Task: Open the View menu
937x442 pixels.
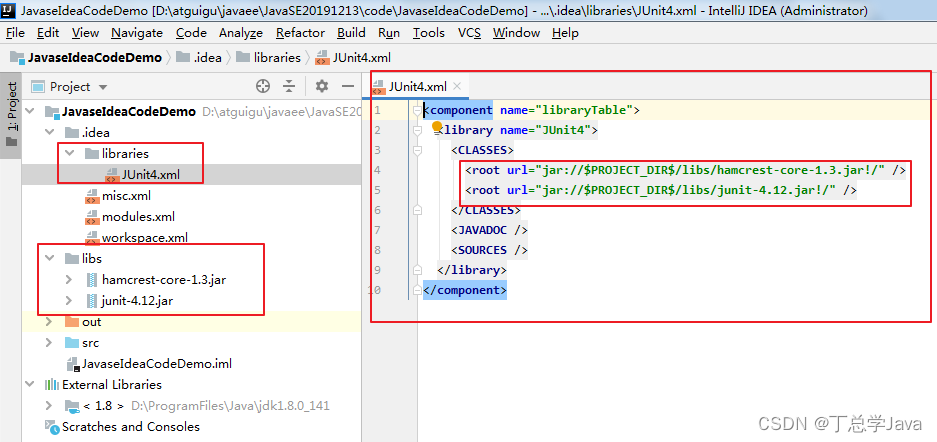Action: coord(85,33)
